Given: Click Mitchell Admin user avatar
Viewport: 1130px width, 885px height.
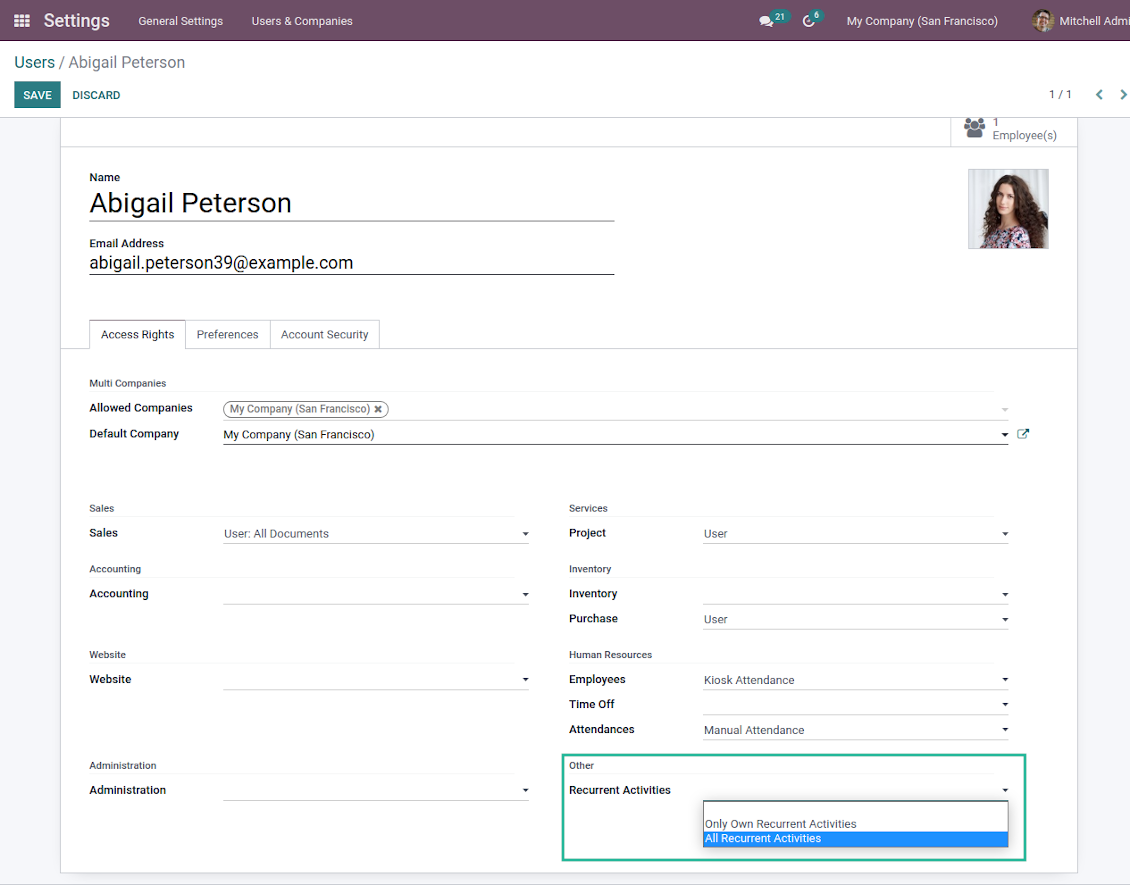Looking at the screenshot, I should [x=1043, y=21].
